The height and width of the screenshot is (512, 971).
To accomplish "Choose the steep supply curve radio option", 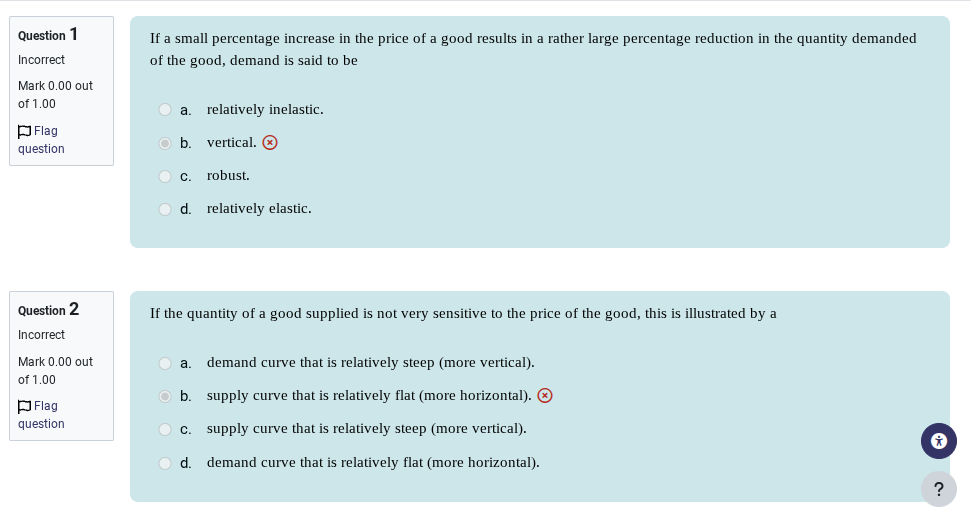I will 165,429.
